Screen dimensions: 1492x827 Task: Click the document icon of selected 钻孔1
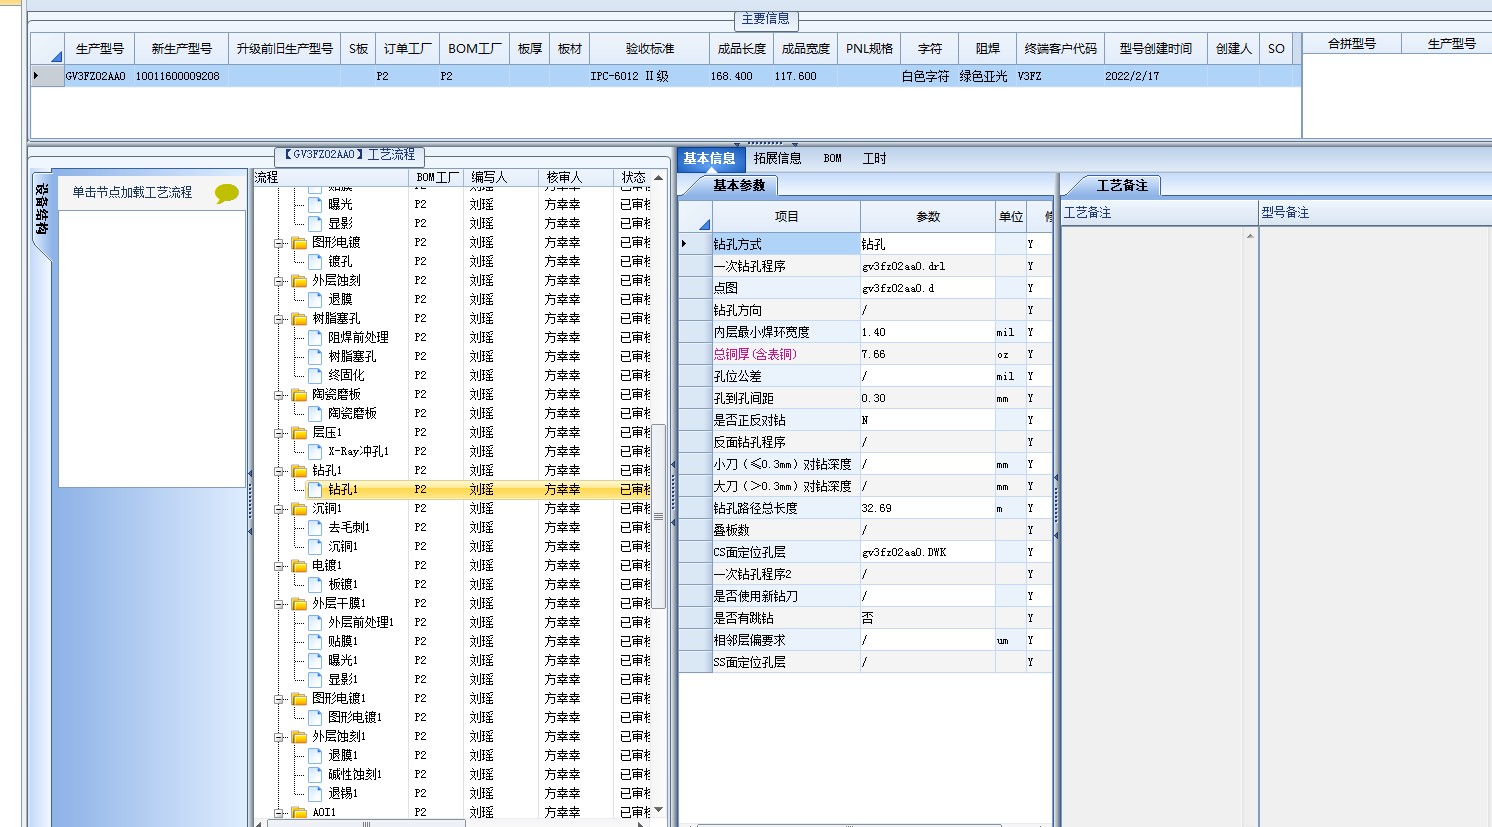(315, 489)
